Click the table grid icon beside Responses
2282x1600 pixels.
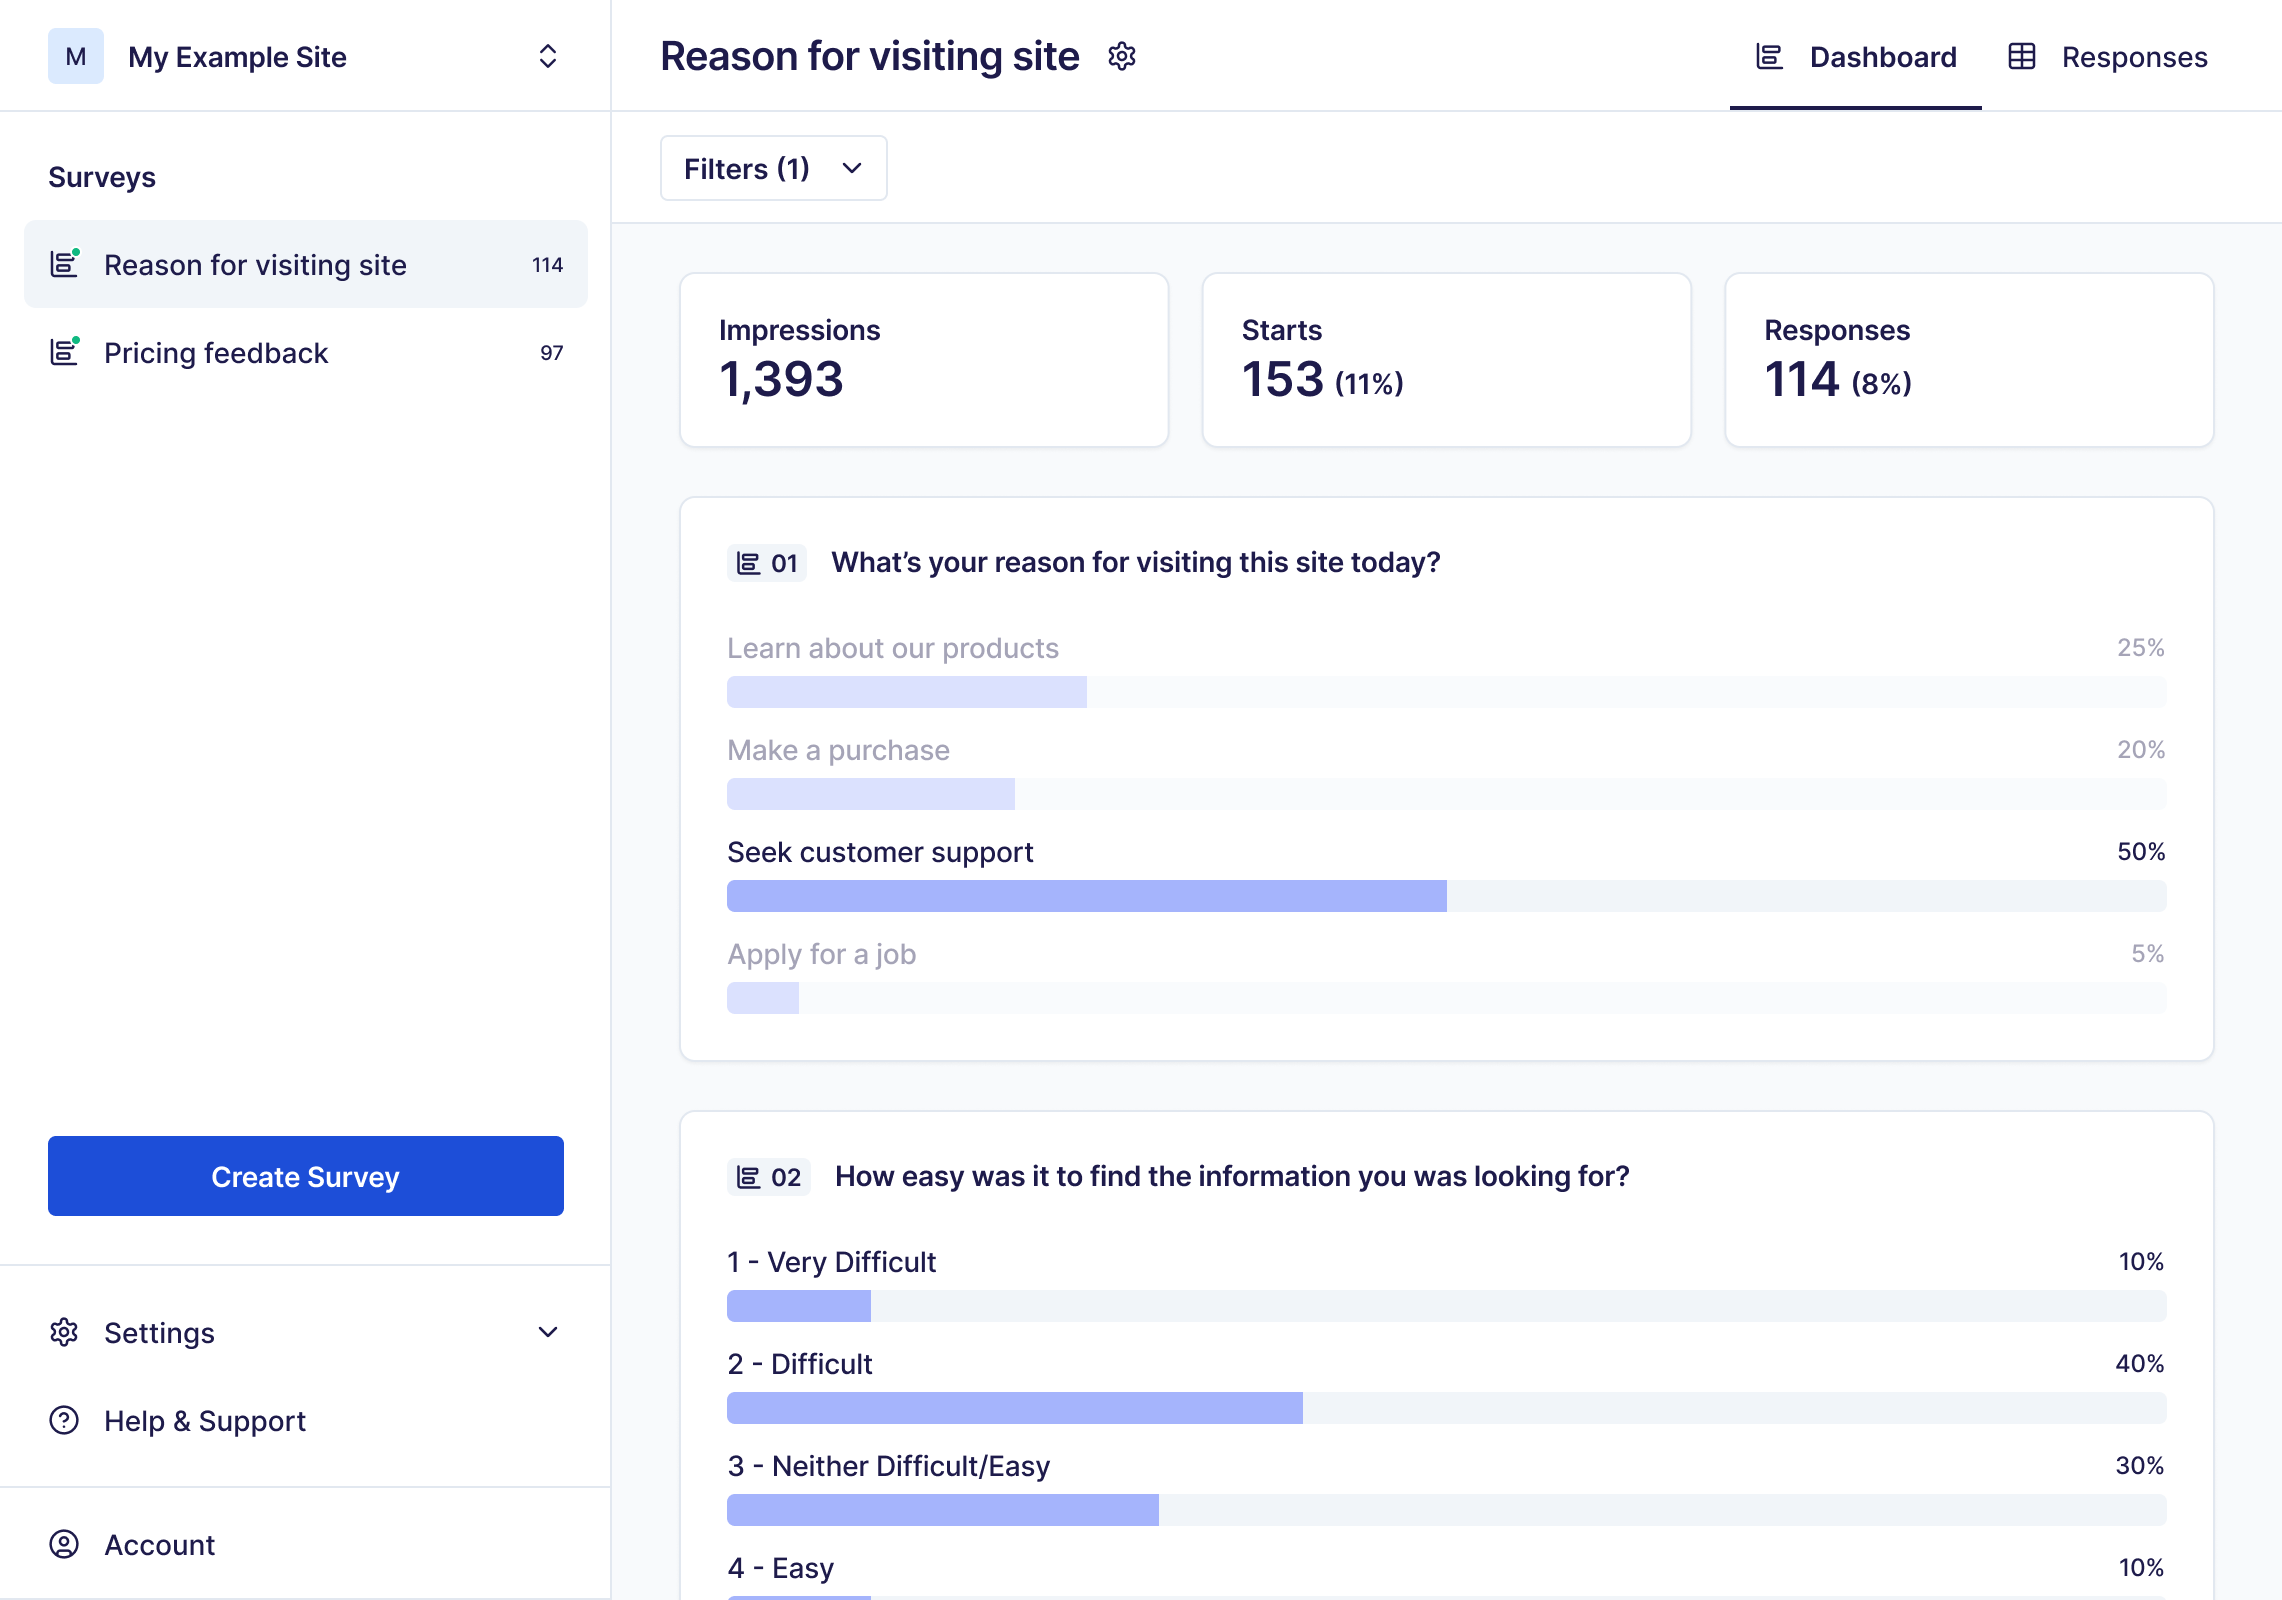[x=2023, y=57]
